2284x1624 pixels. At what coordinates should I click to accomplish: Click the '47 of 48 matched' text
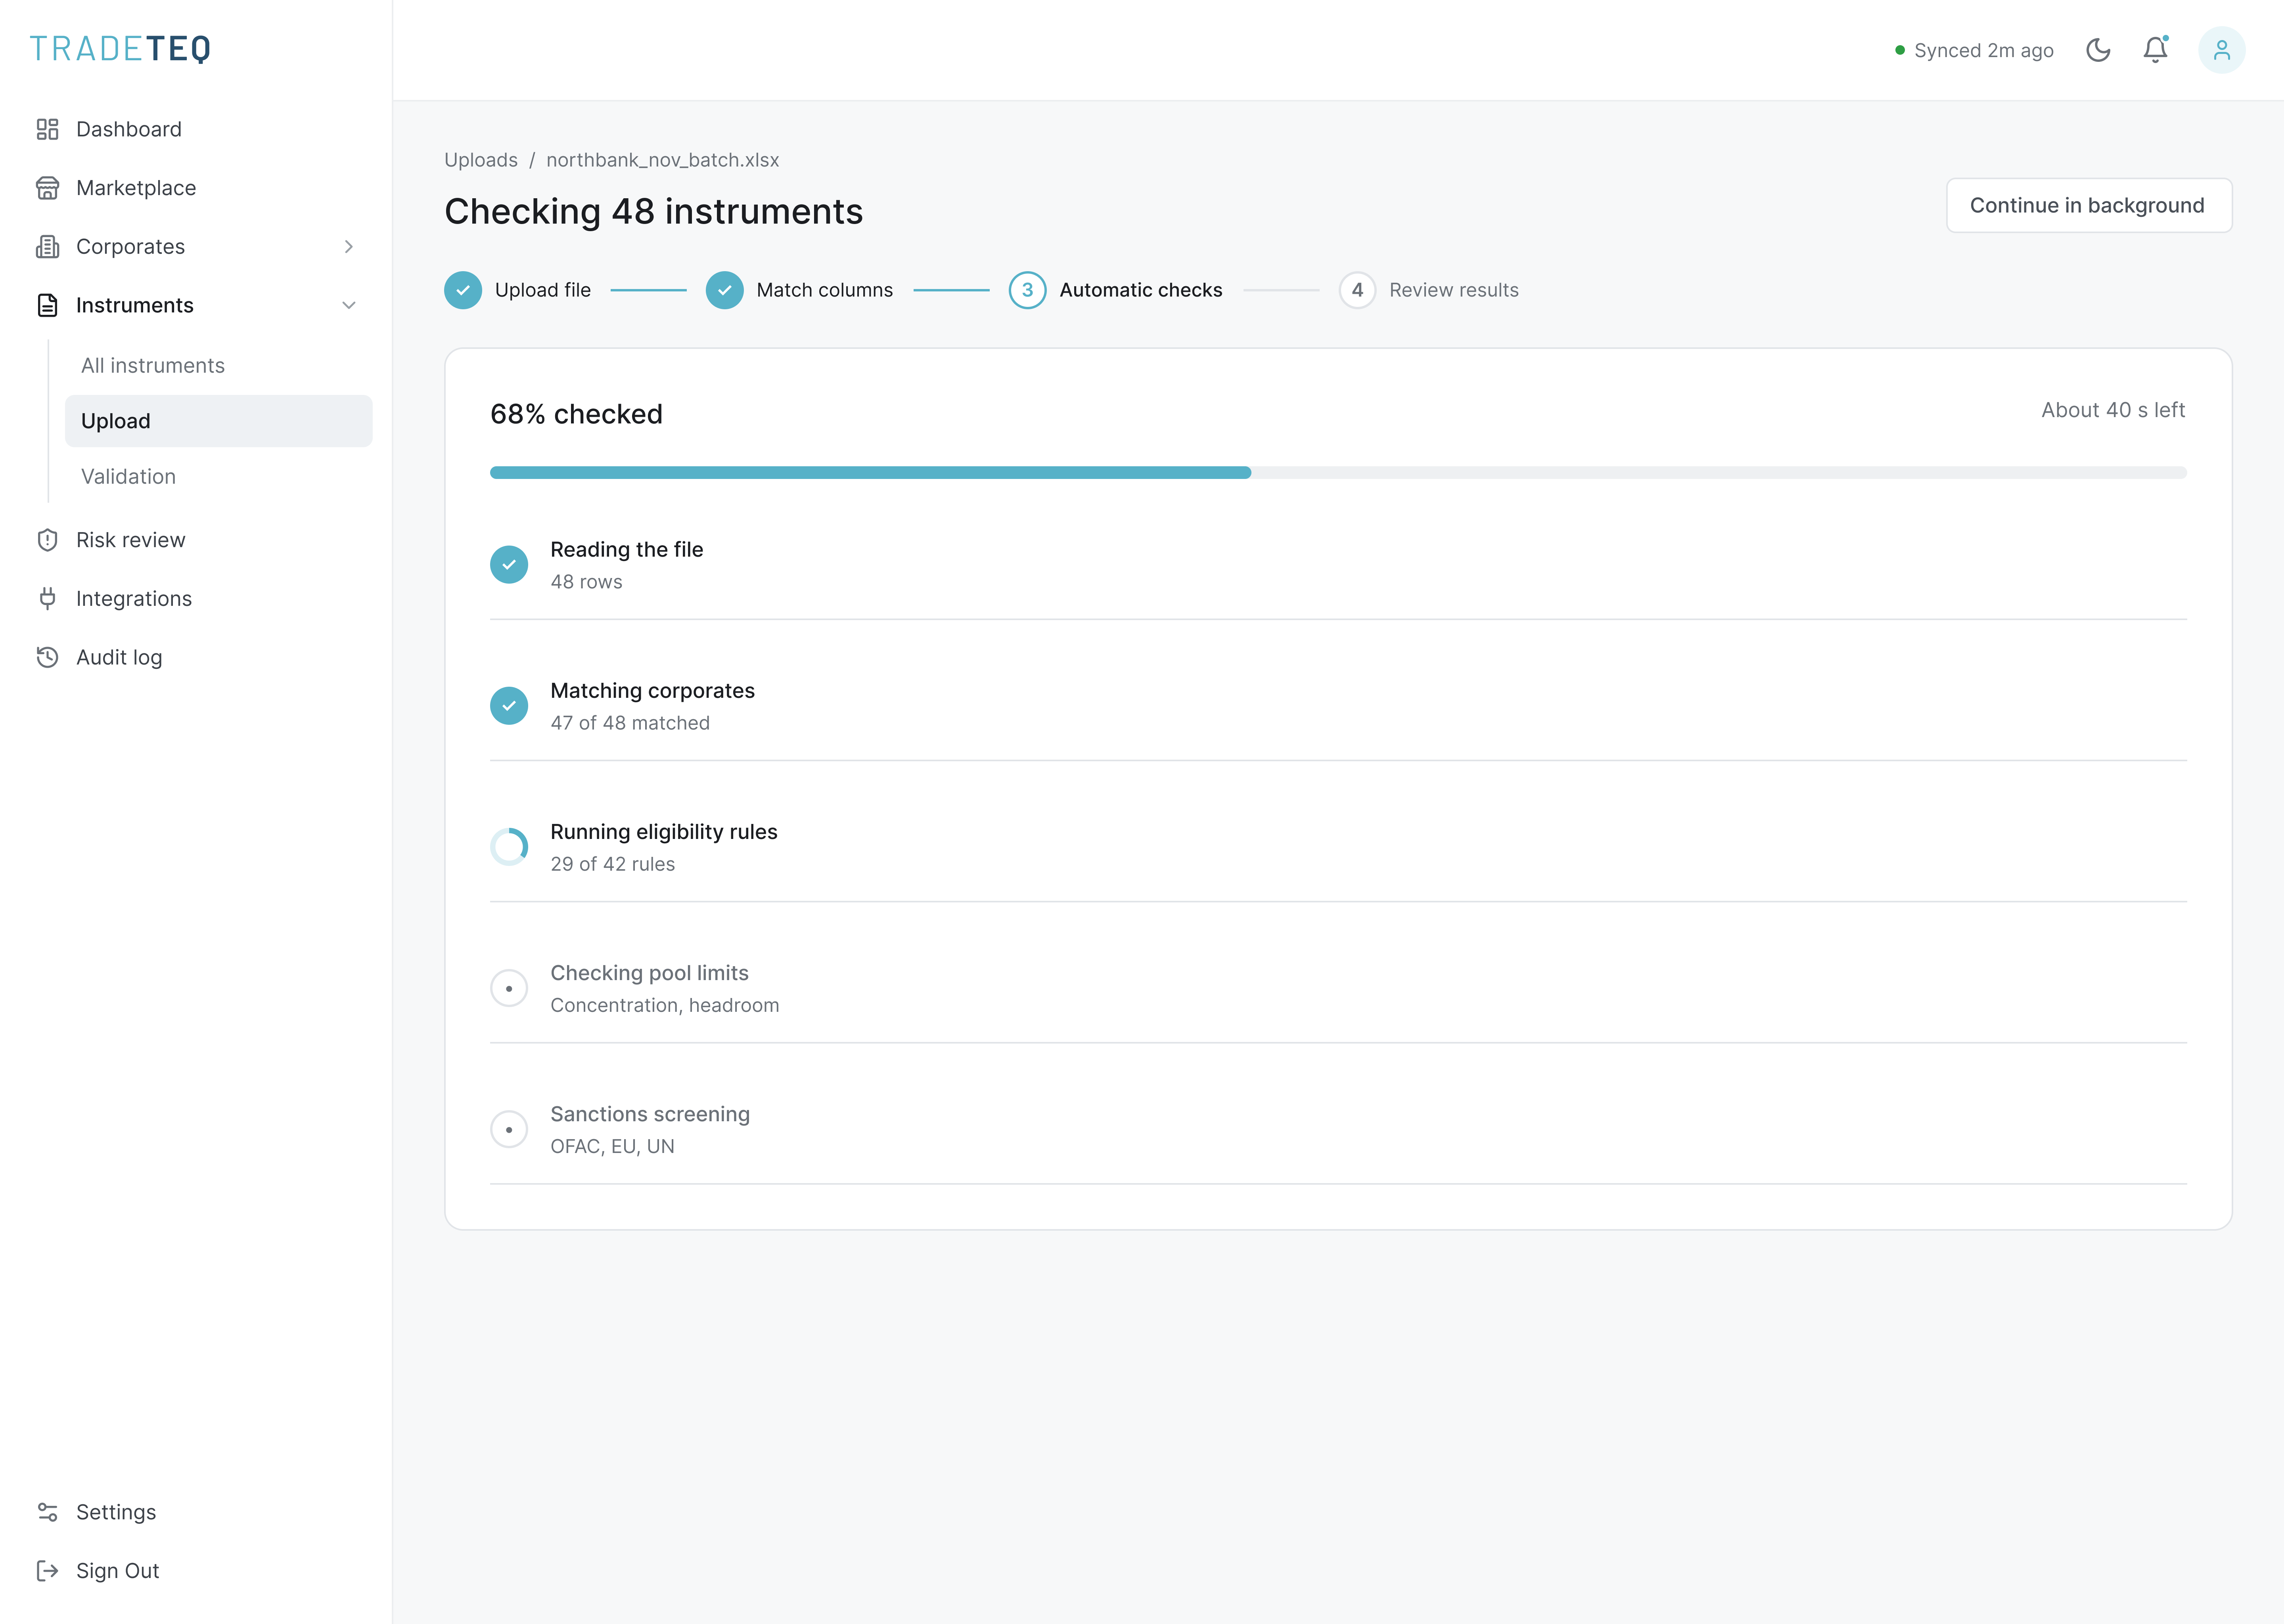coord(630,723)
